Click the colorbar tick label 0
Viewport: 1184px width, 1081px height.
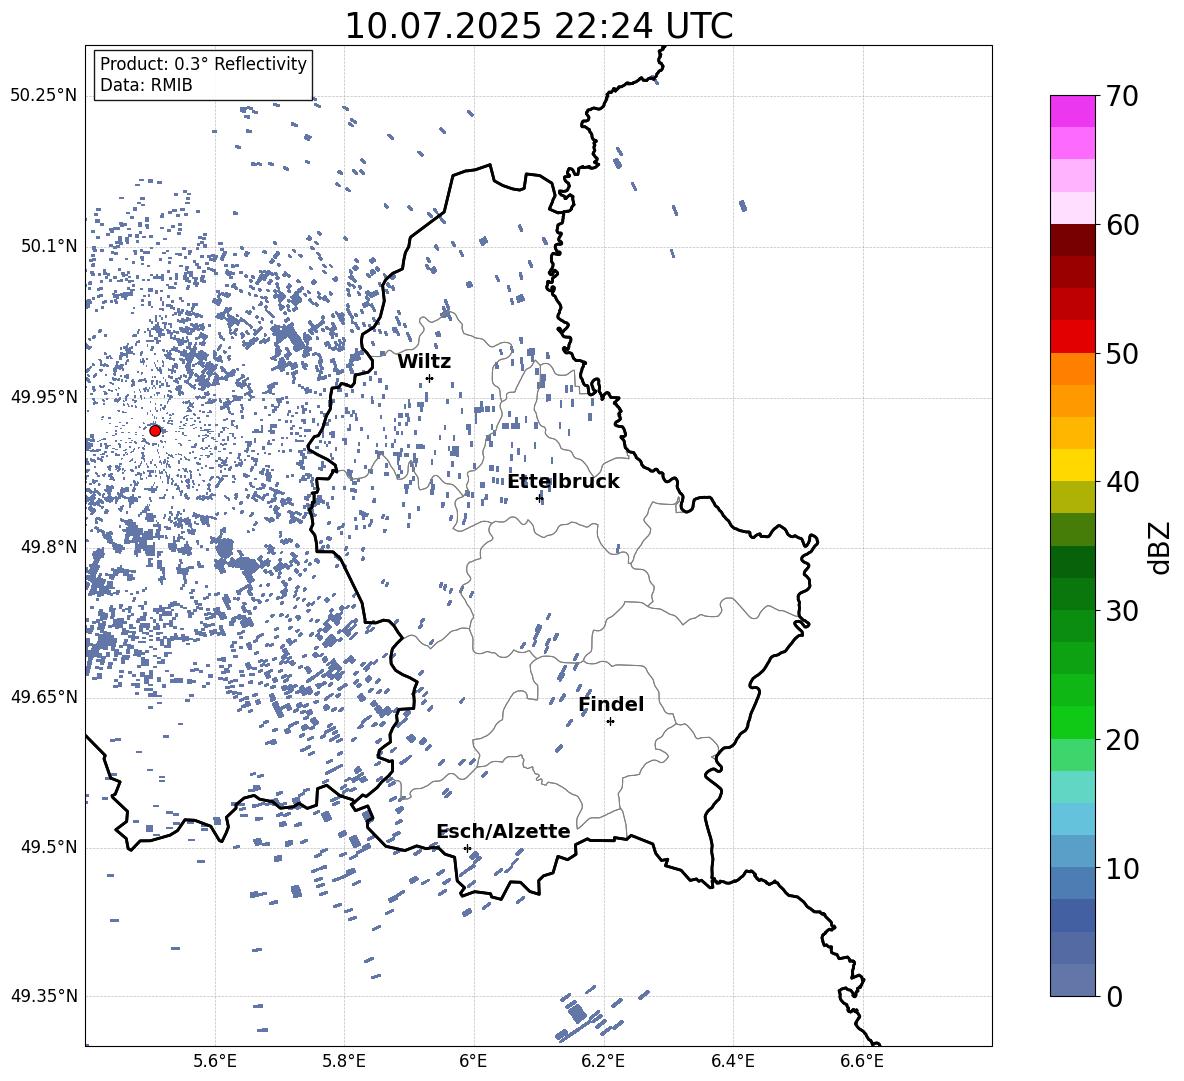click(x=1114, y=997)
